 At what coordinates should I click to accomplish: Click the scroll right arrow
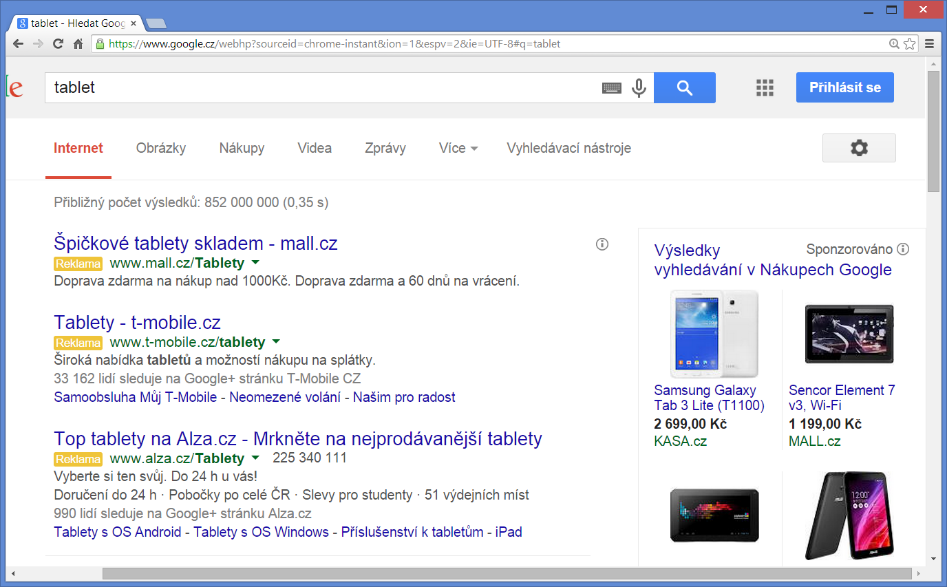(918, 573)
